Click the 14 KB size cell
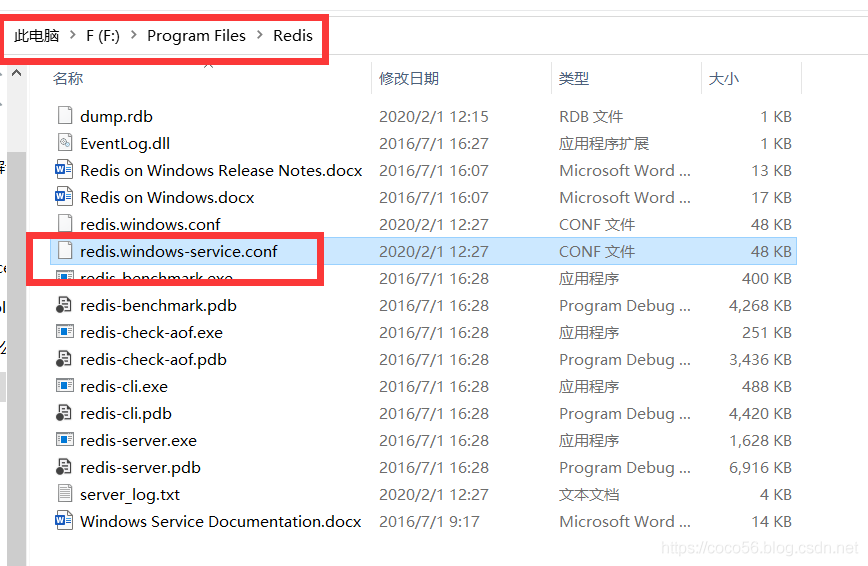 (772, 521)
